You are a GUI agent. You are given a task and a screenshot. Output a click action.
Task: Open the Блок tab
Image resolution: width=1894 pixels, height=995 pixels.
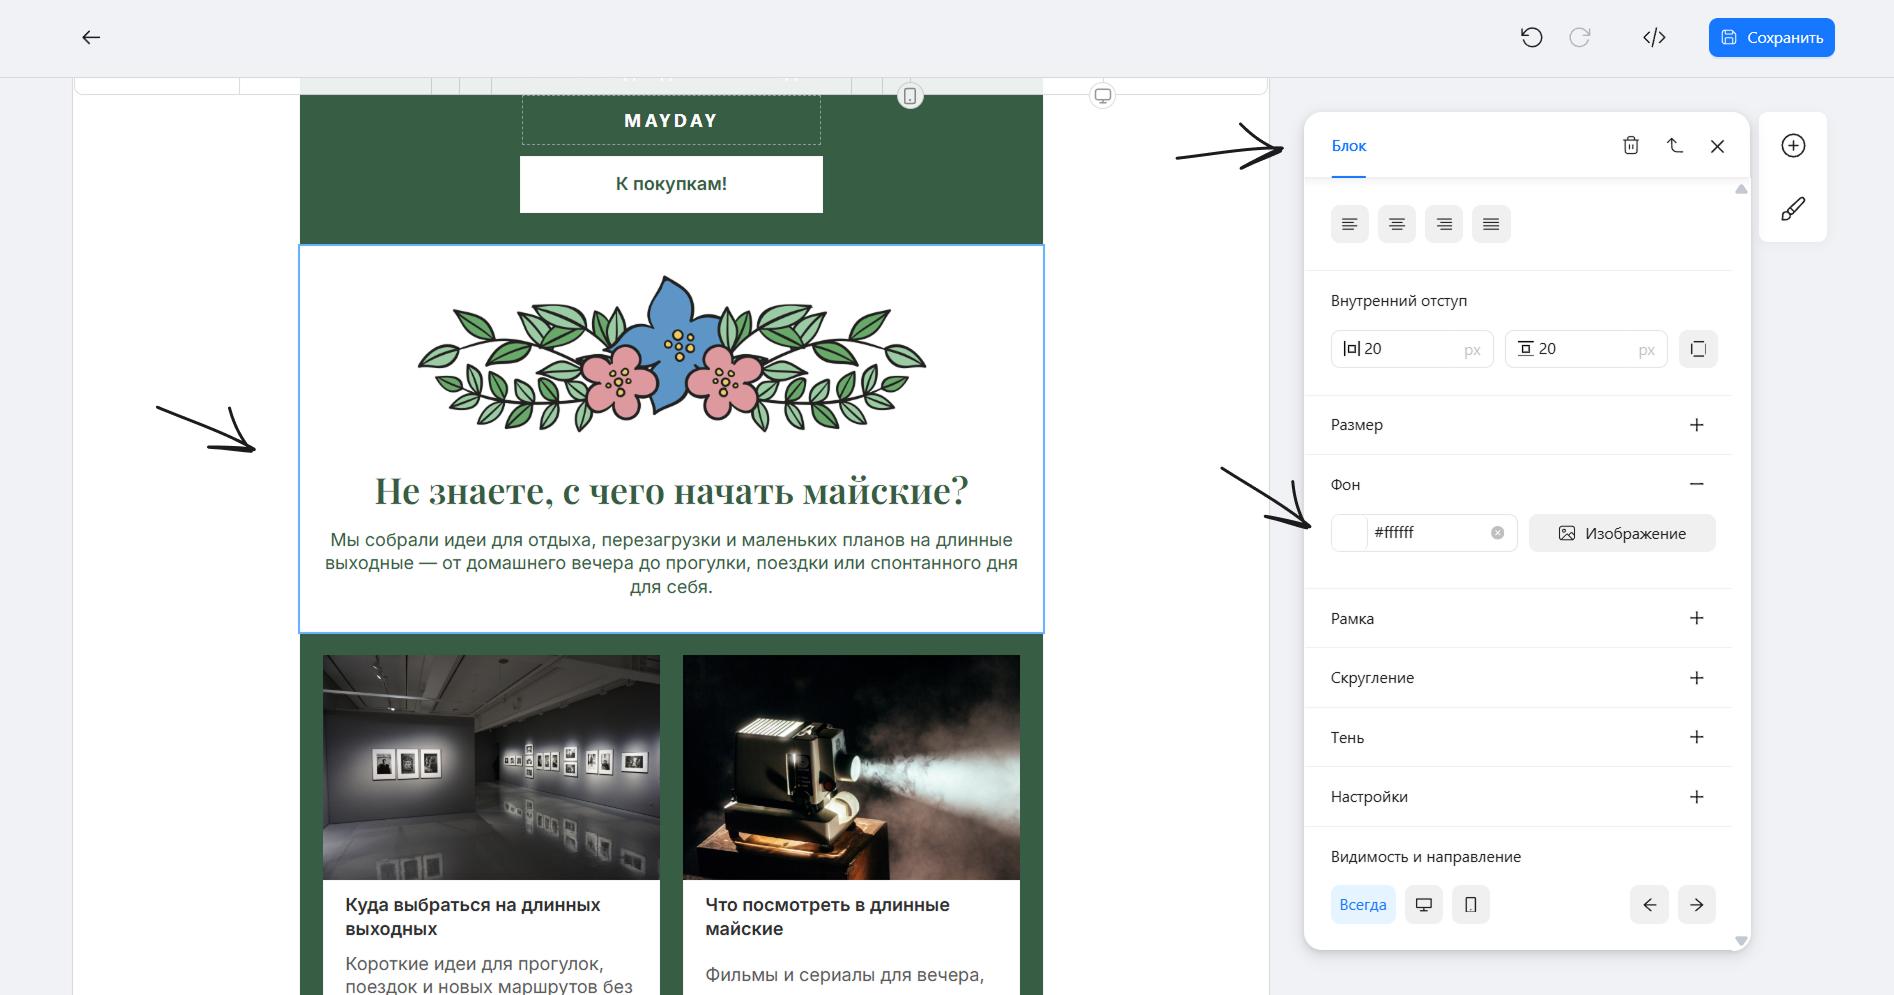1348,146
